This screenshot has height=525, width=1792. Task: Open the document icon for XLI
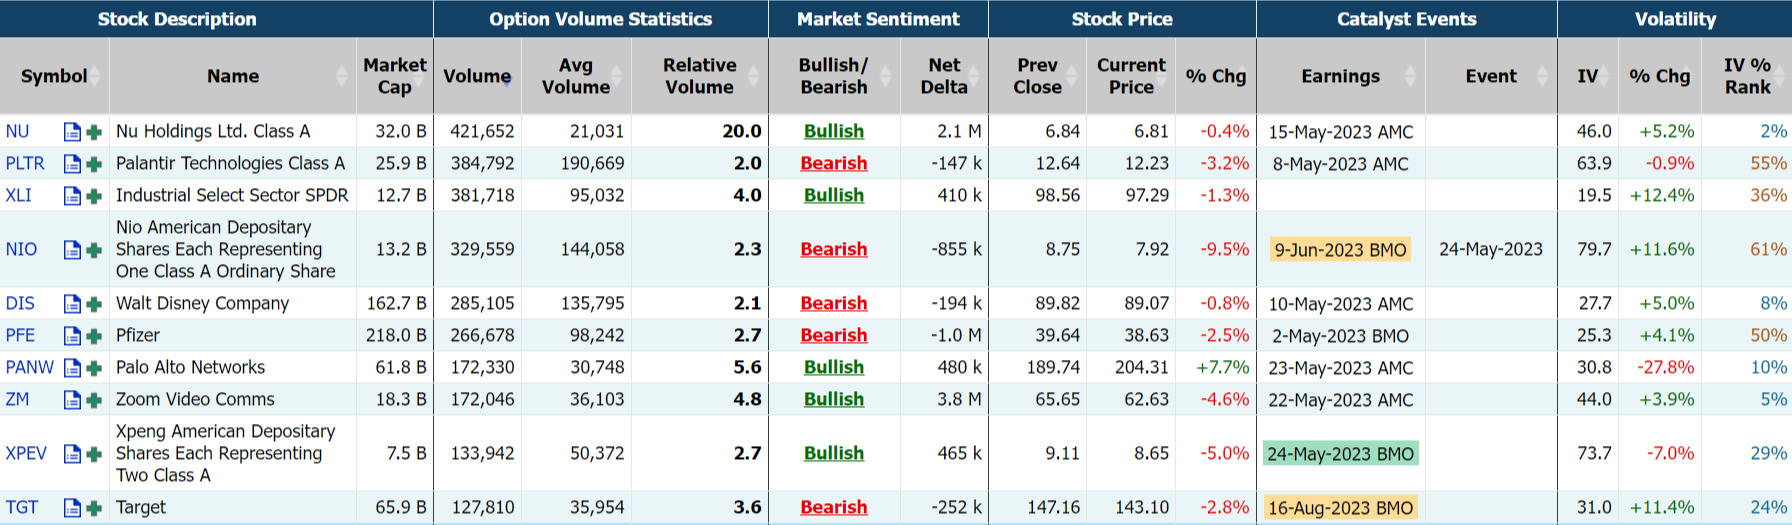click(72, 196)
